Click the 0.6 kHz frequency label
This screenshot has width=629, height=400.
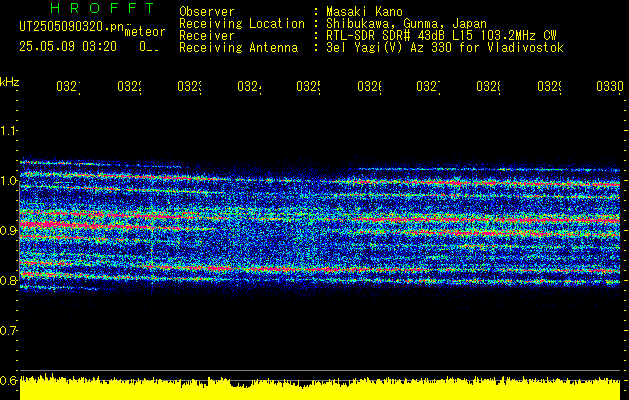[x=8, y=380]
